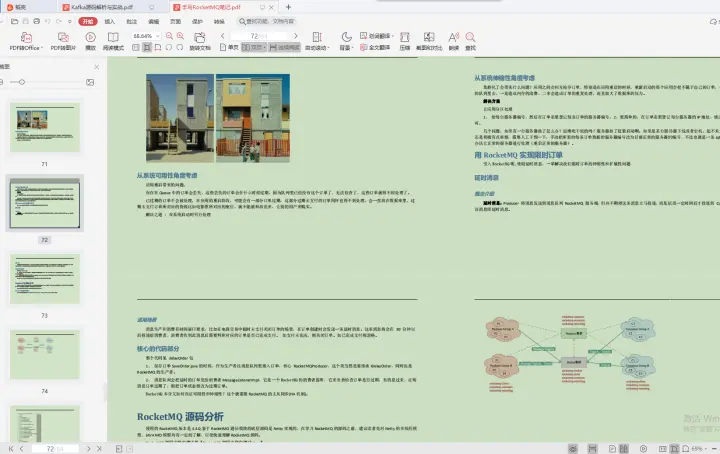This screenshot has width=720, height=454.
Task: Start the 播放 slideshow mode
Action: (90, 41)
